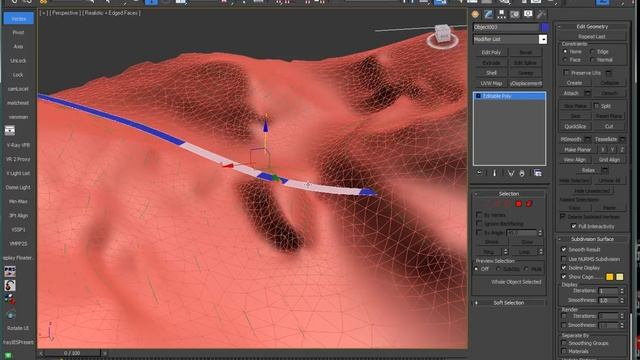Open the Modify command panel tab
The width and height of the screenshot is (640, 360).
488,14
